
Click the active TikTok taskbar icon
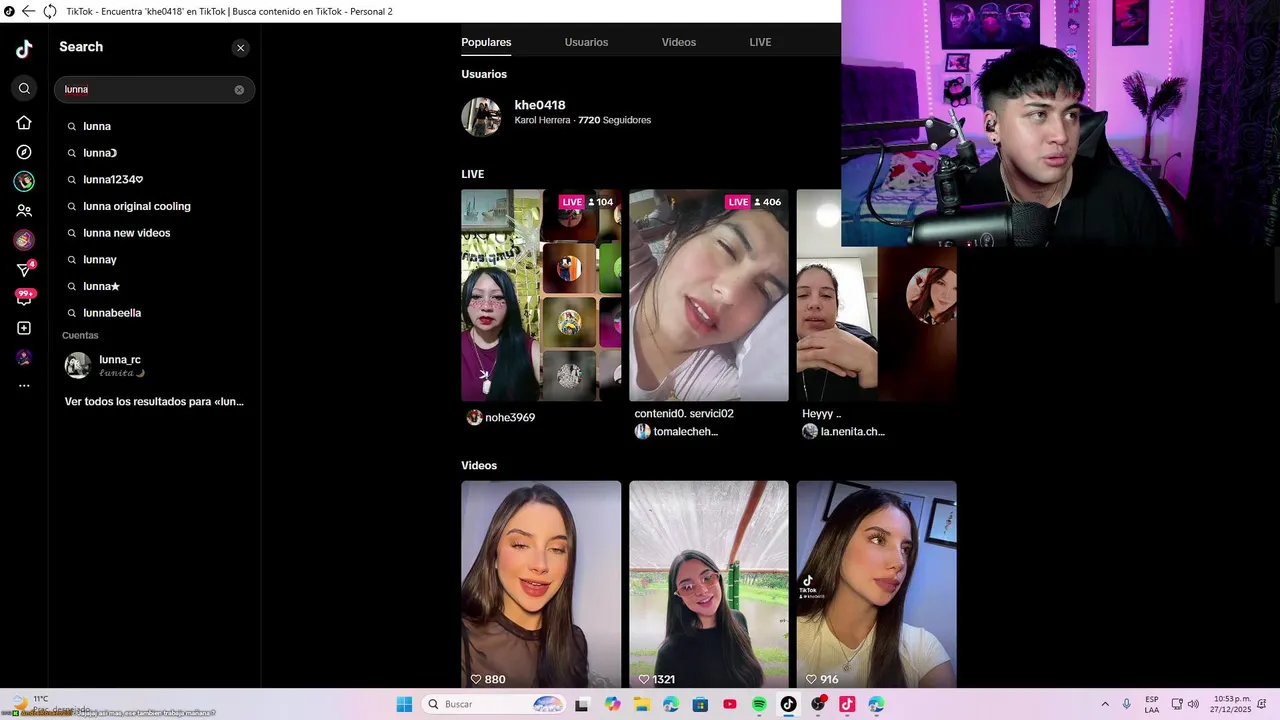point(788,704)
